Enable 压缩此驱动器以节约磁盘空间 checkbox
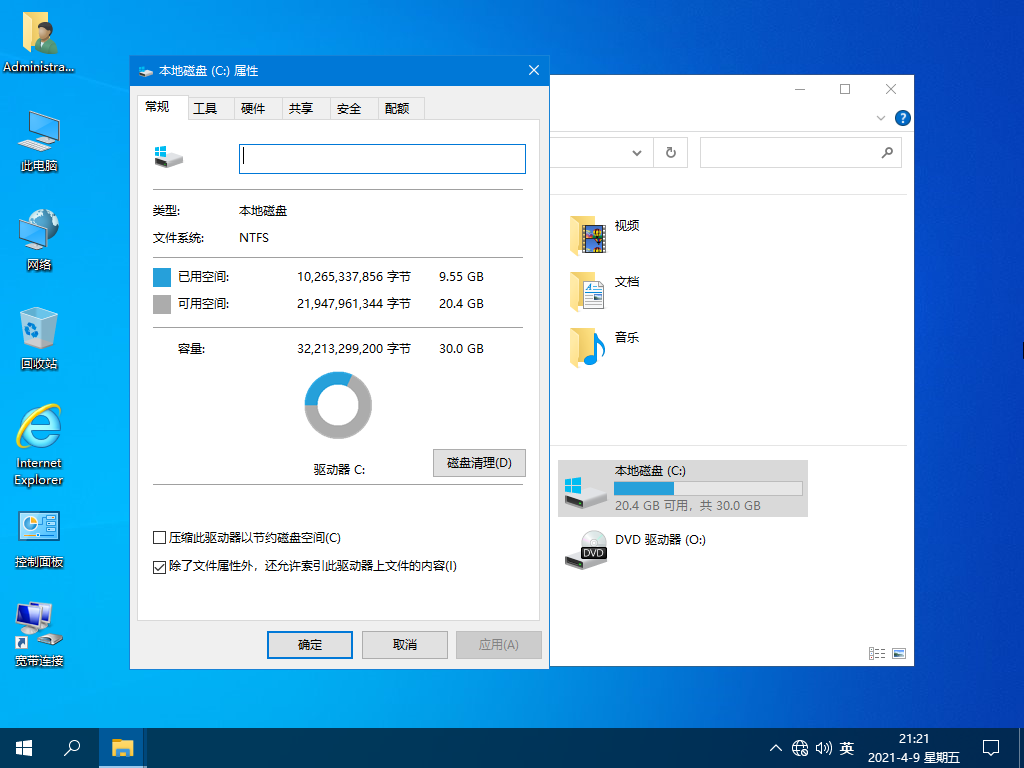The width and height of the screenshot is (1024, 768). (x=159, y=538)
